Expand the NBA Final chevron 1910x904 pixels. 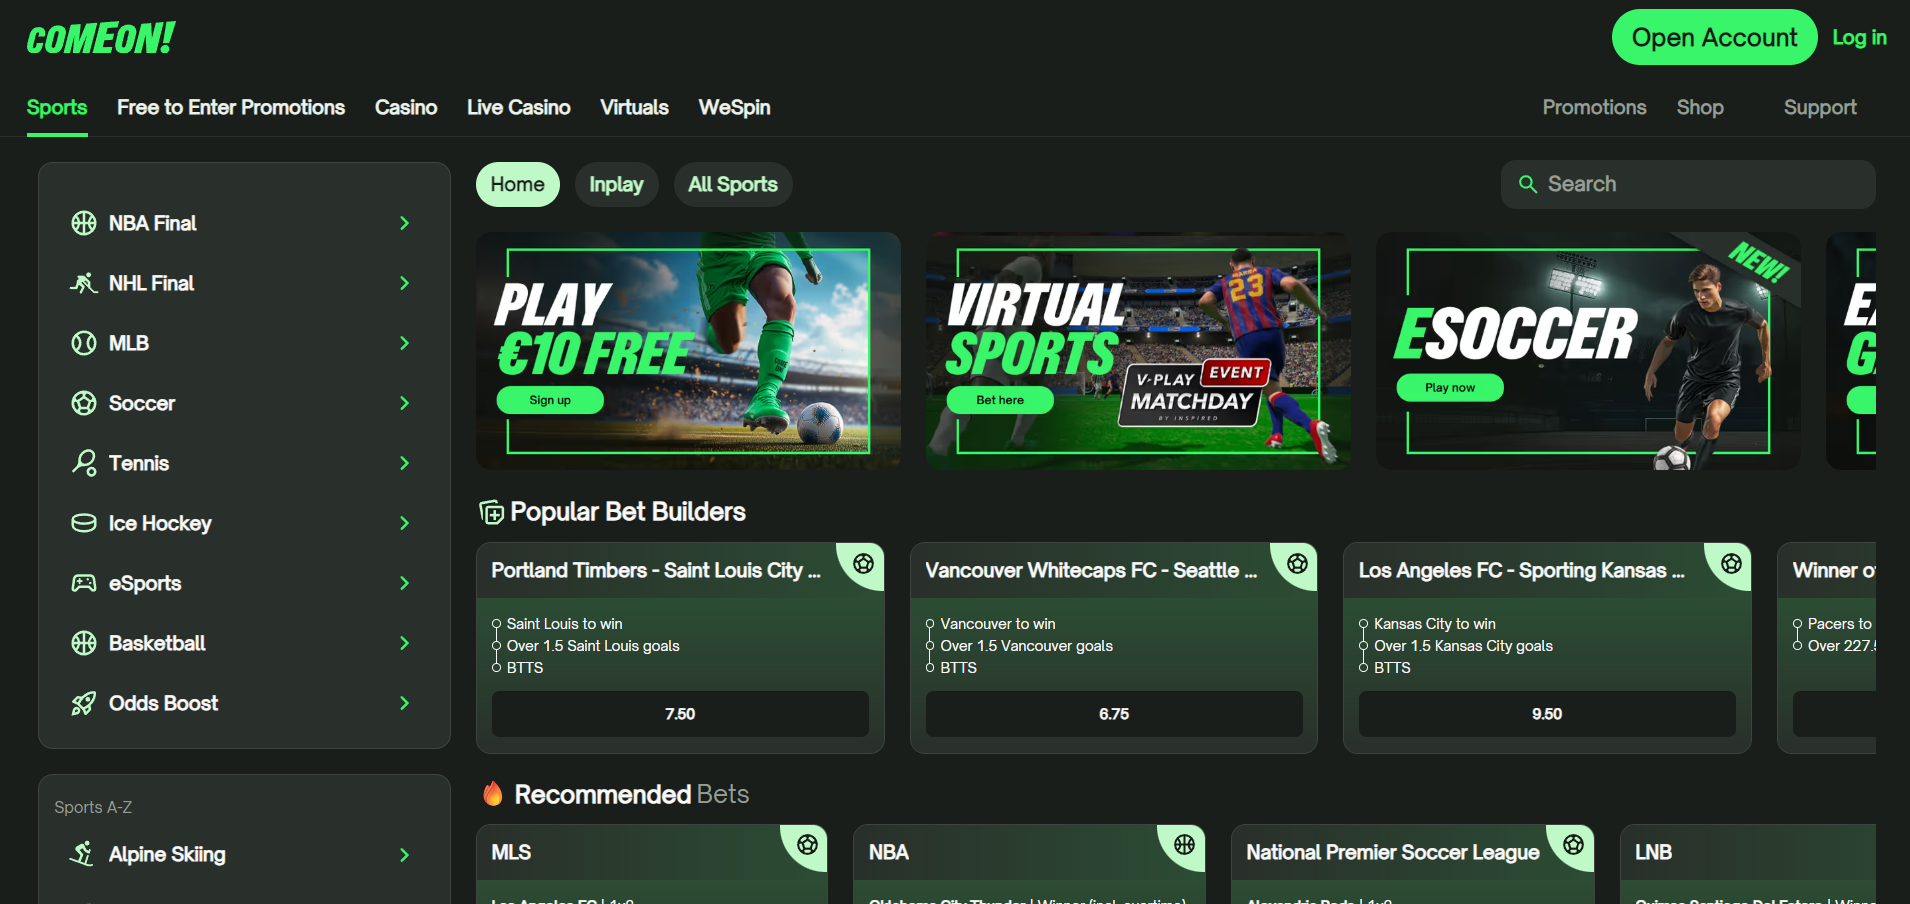[404, 223]
